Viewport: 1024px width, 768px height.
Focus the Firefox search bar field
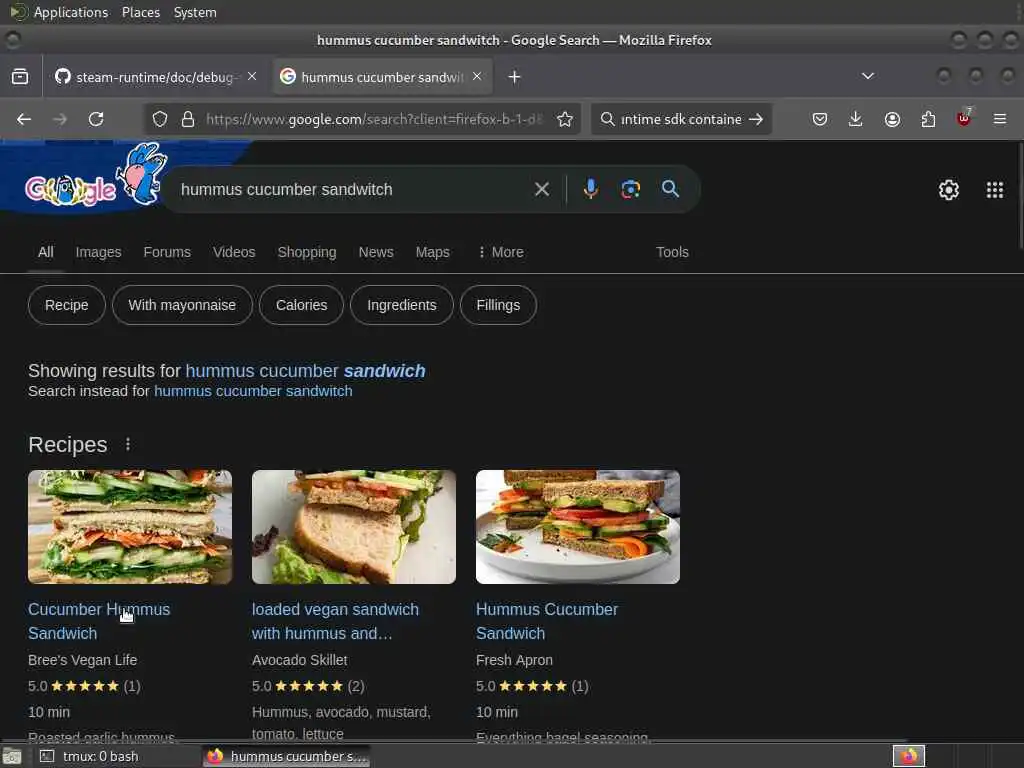[681, 119]
